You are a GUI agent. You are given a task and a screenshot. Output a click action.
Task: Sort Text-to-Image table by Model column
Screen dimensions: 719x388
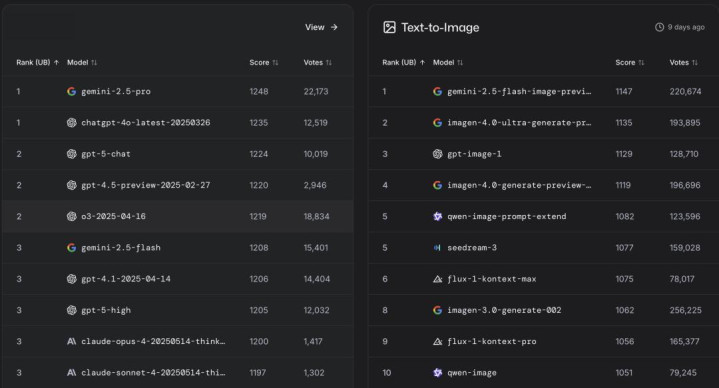coord(448,62)
